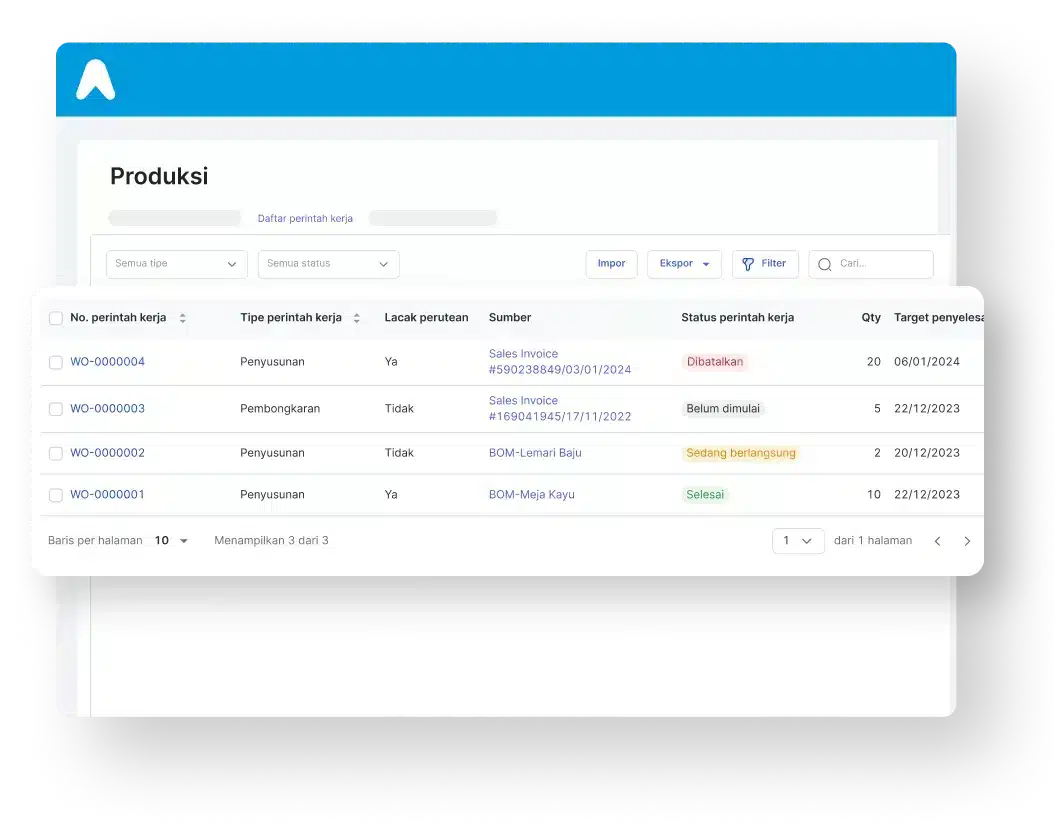Open the page number selector
This screenshot has height=836, width=1054.
(797, 541)
